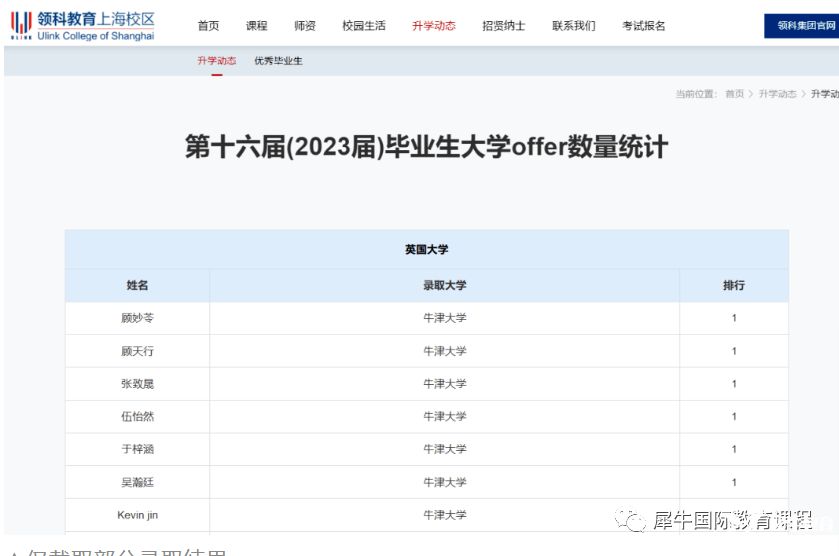Go to the 联系我们 page
Screen dimensions: 839x556
point(573,26)
